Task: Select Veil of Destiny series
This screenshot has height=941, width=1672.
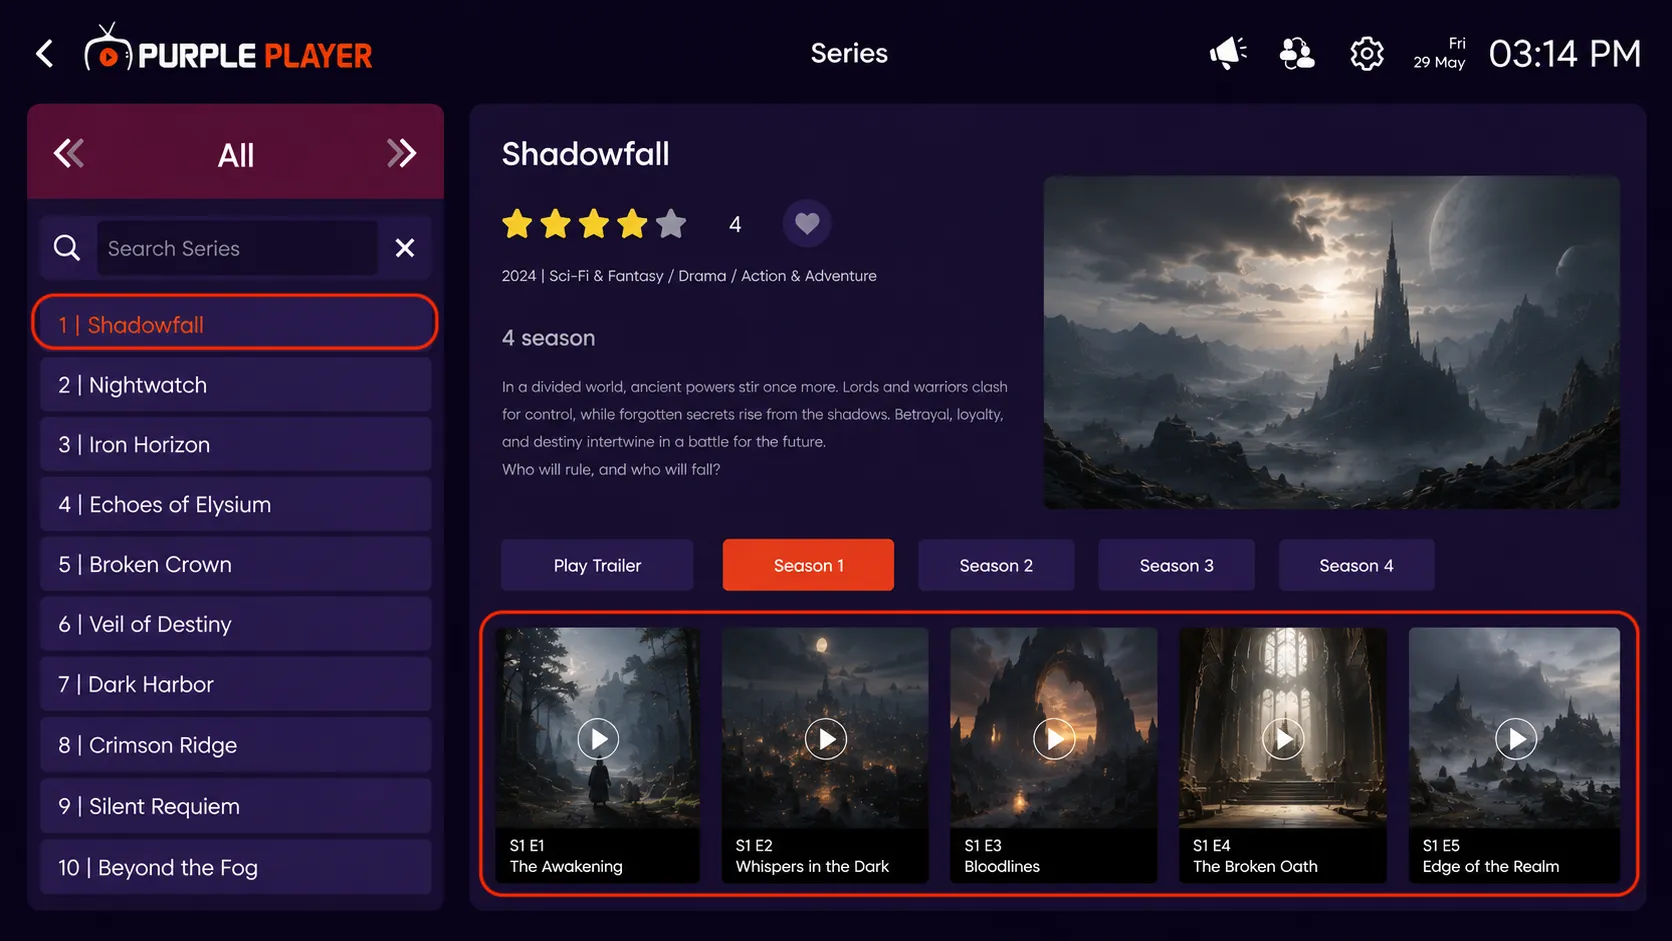Action: tap(236, 624)
